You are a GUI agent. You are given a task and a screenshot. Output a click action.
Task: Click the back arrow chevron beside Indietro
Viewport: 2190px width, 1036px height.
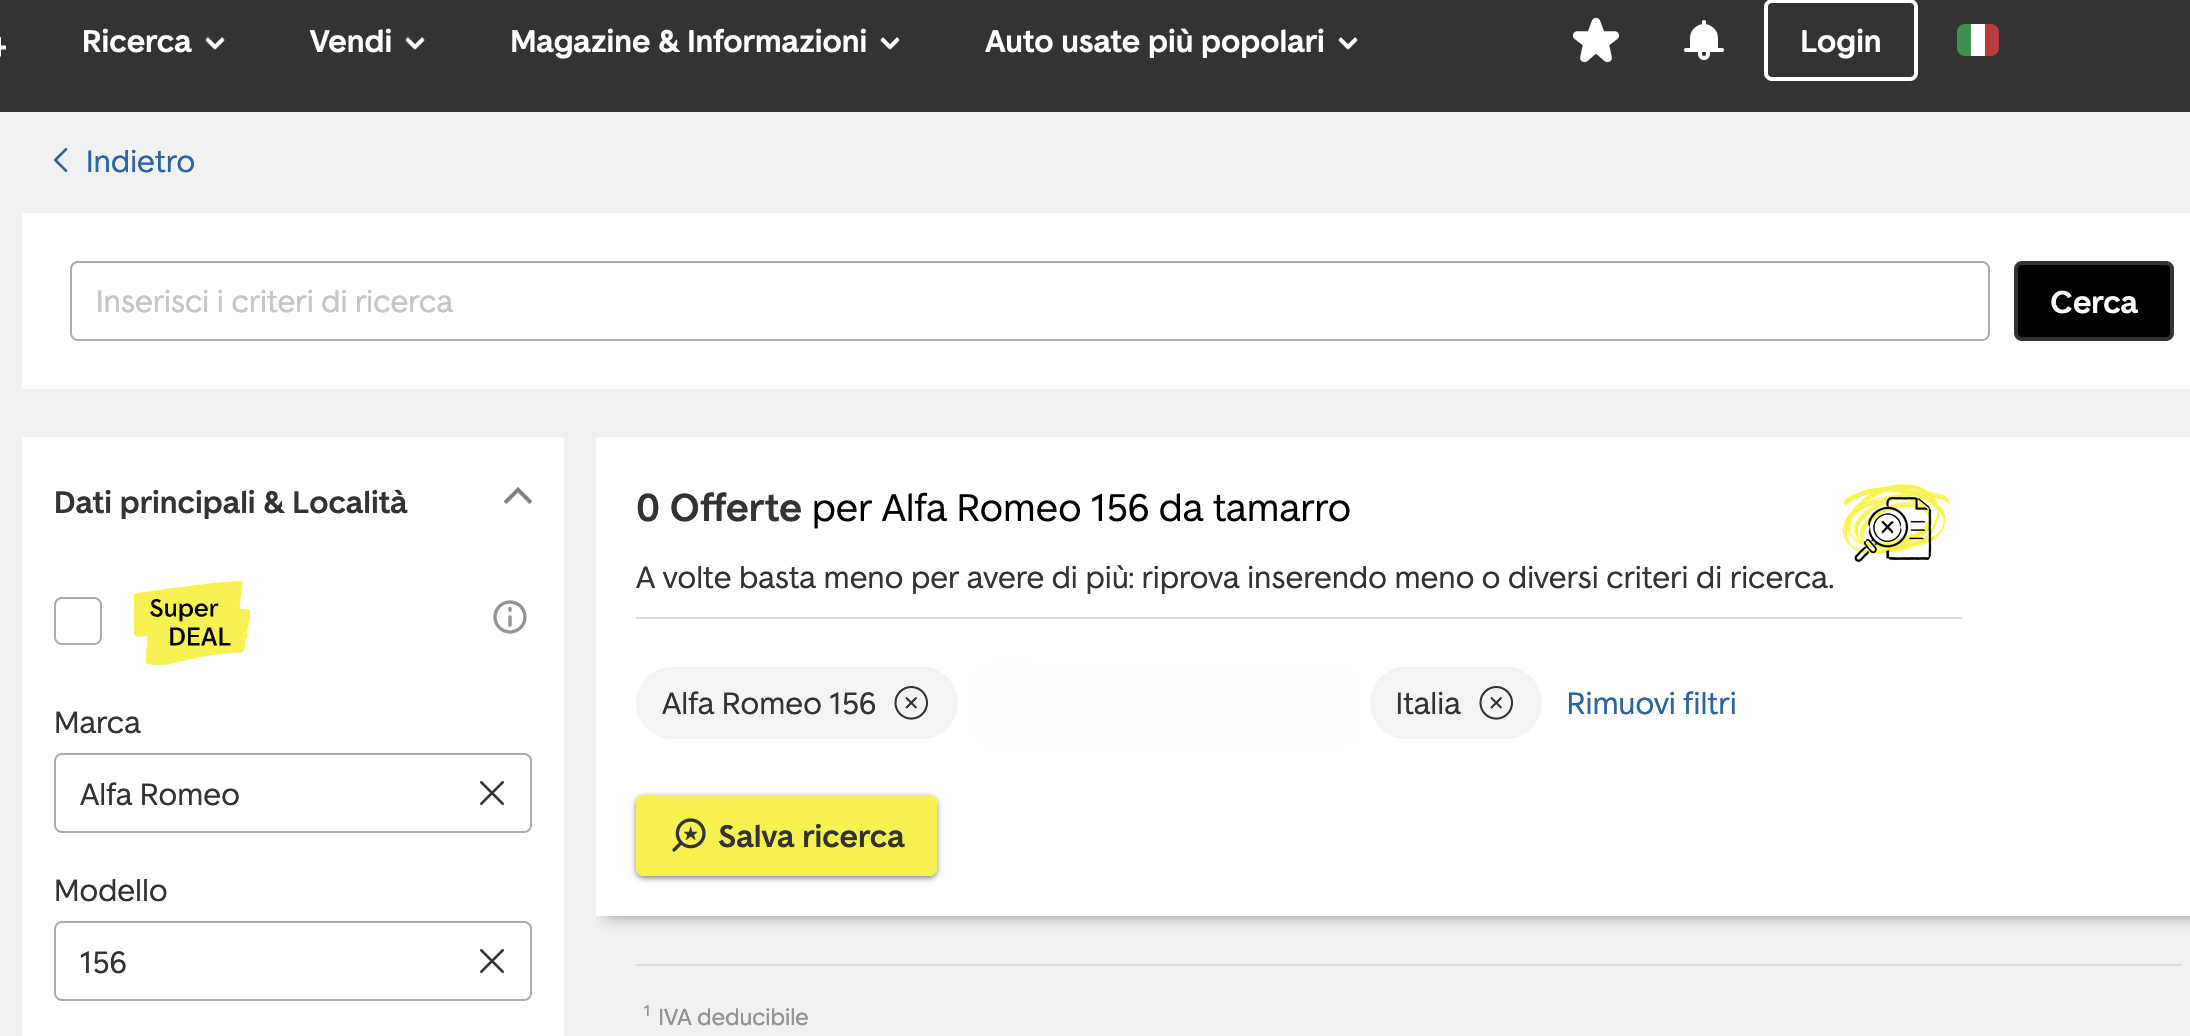click(x=62, y=161)
